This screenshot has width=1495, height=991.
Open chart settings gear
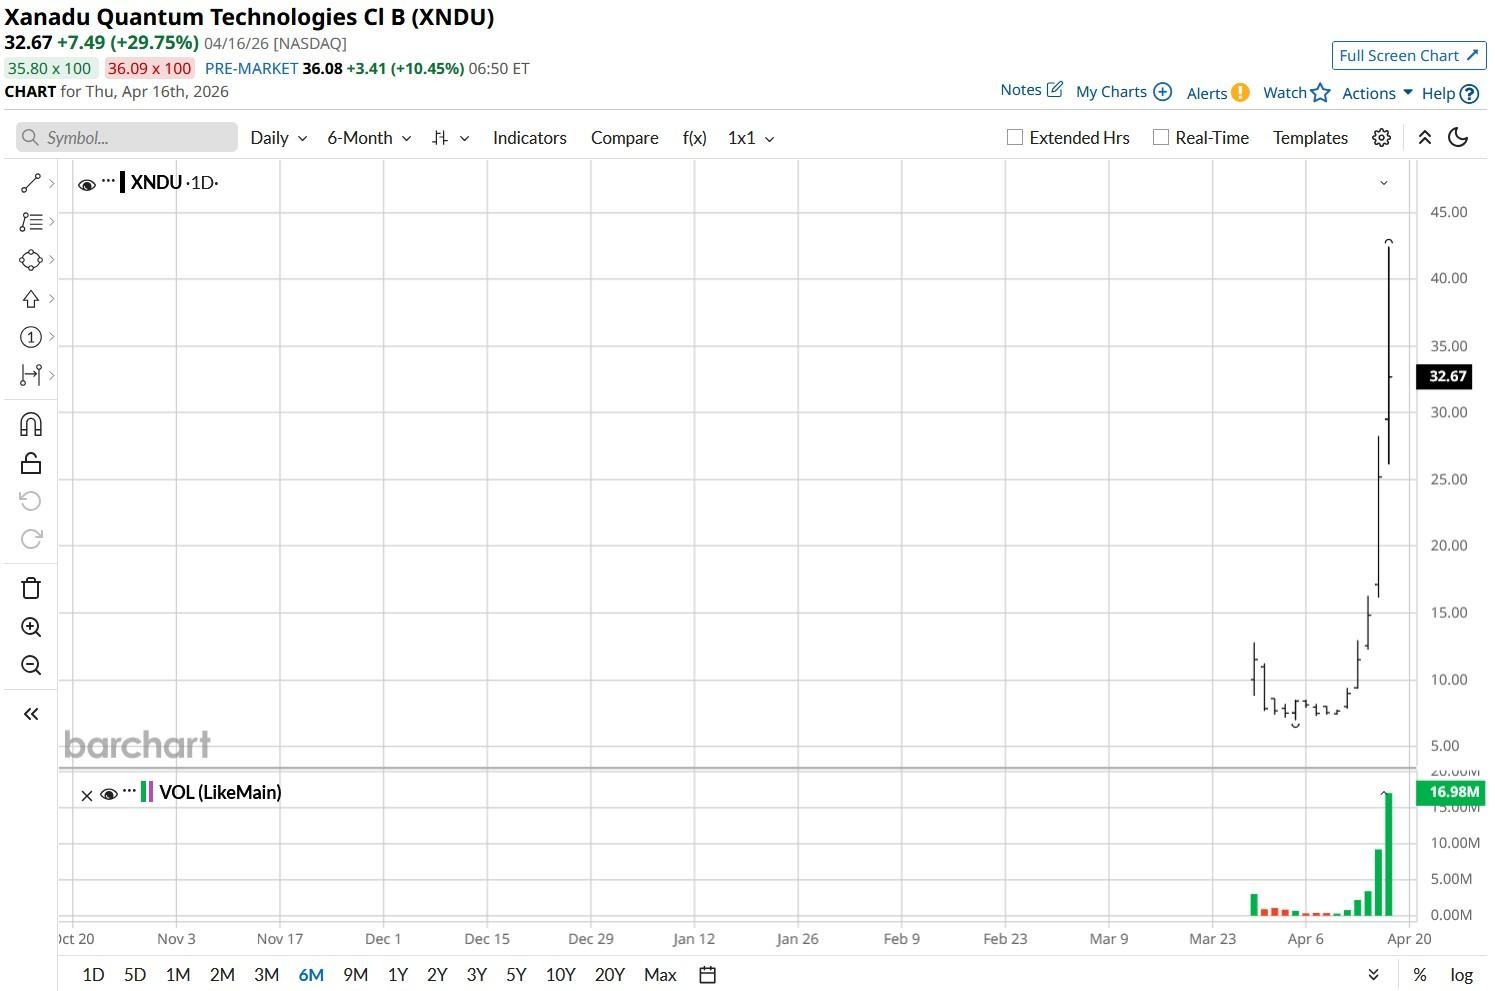(x=1381, y=138)
